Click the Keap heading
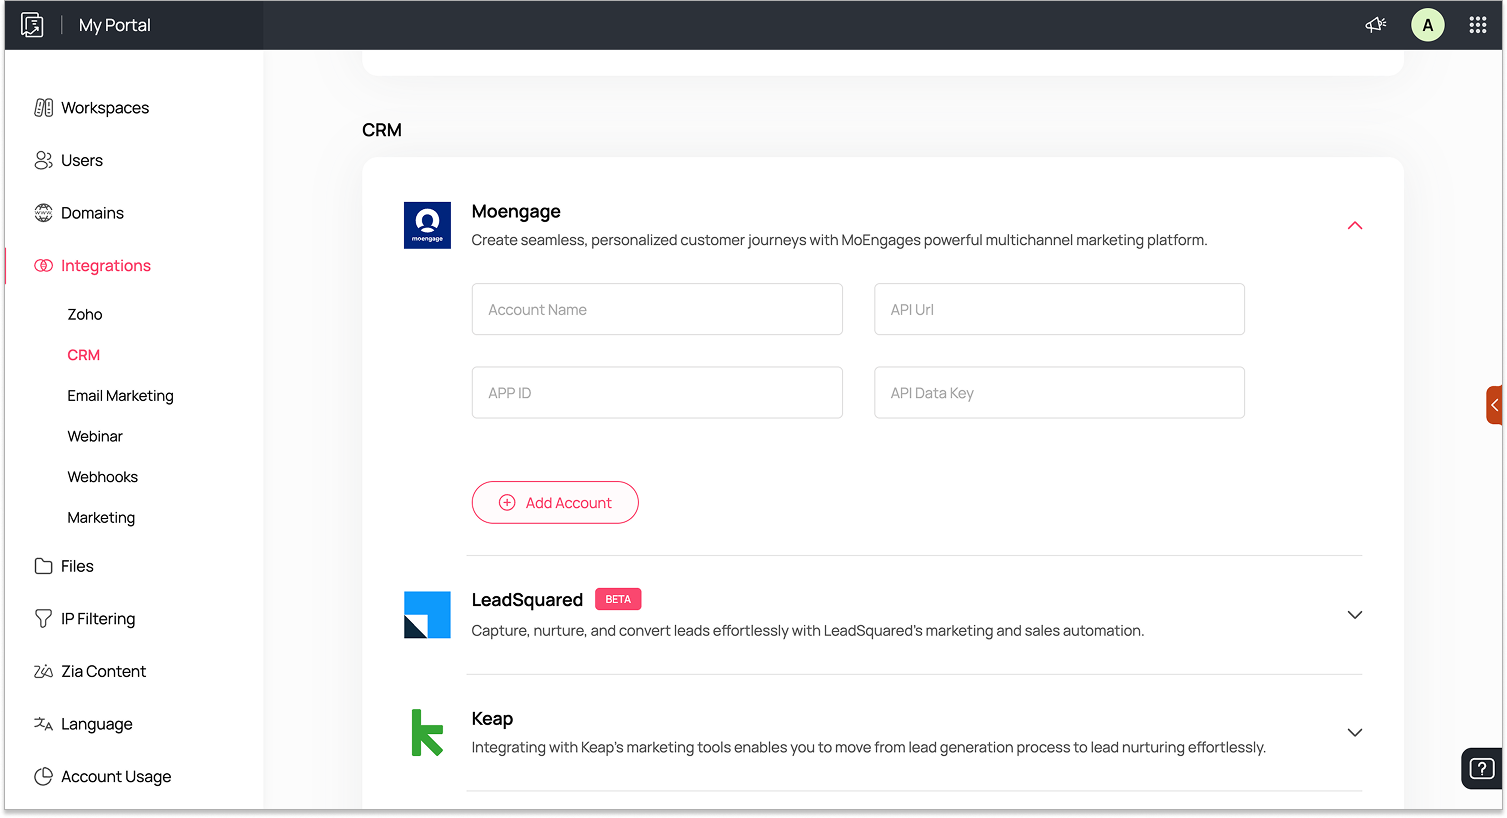The height and width of the screenshot is (818, 1507). [x=492, y=719]
